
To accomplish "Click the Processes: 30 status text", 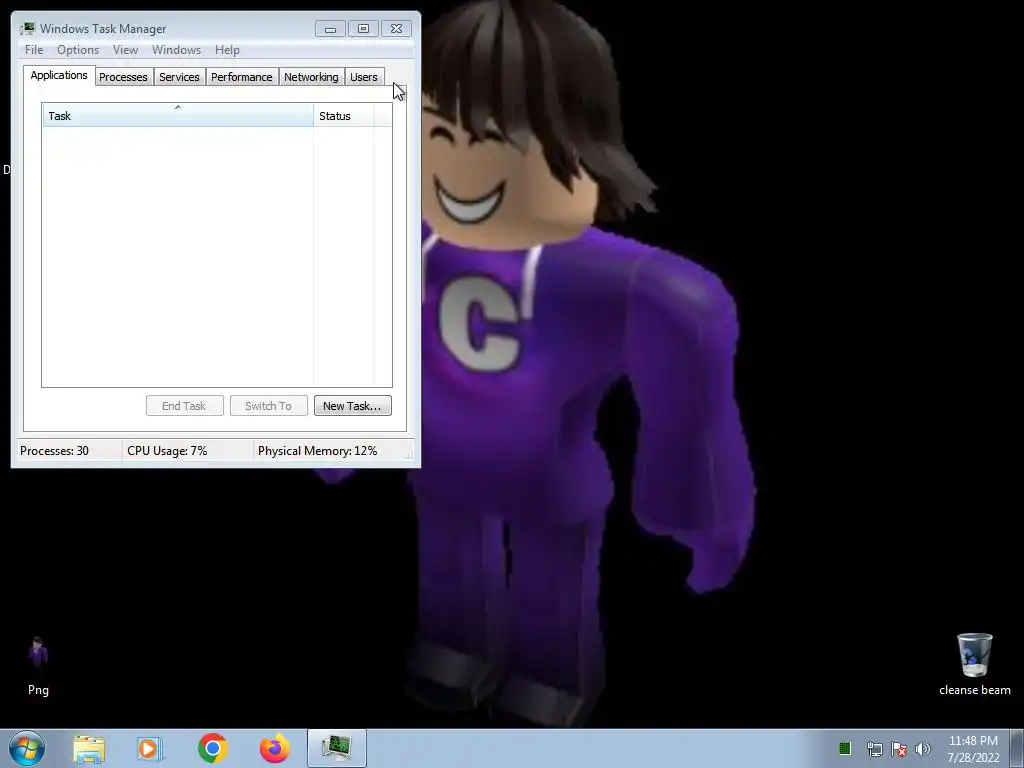I will tap(54, 451).
